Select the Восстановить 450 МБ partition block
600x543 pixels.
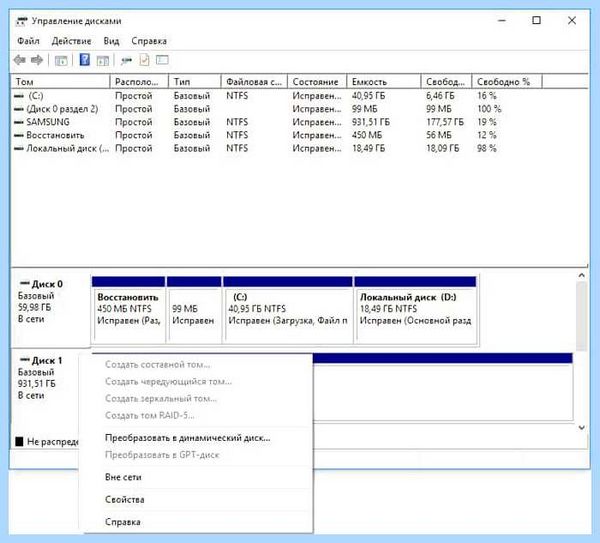[x=129, y=310]
